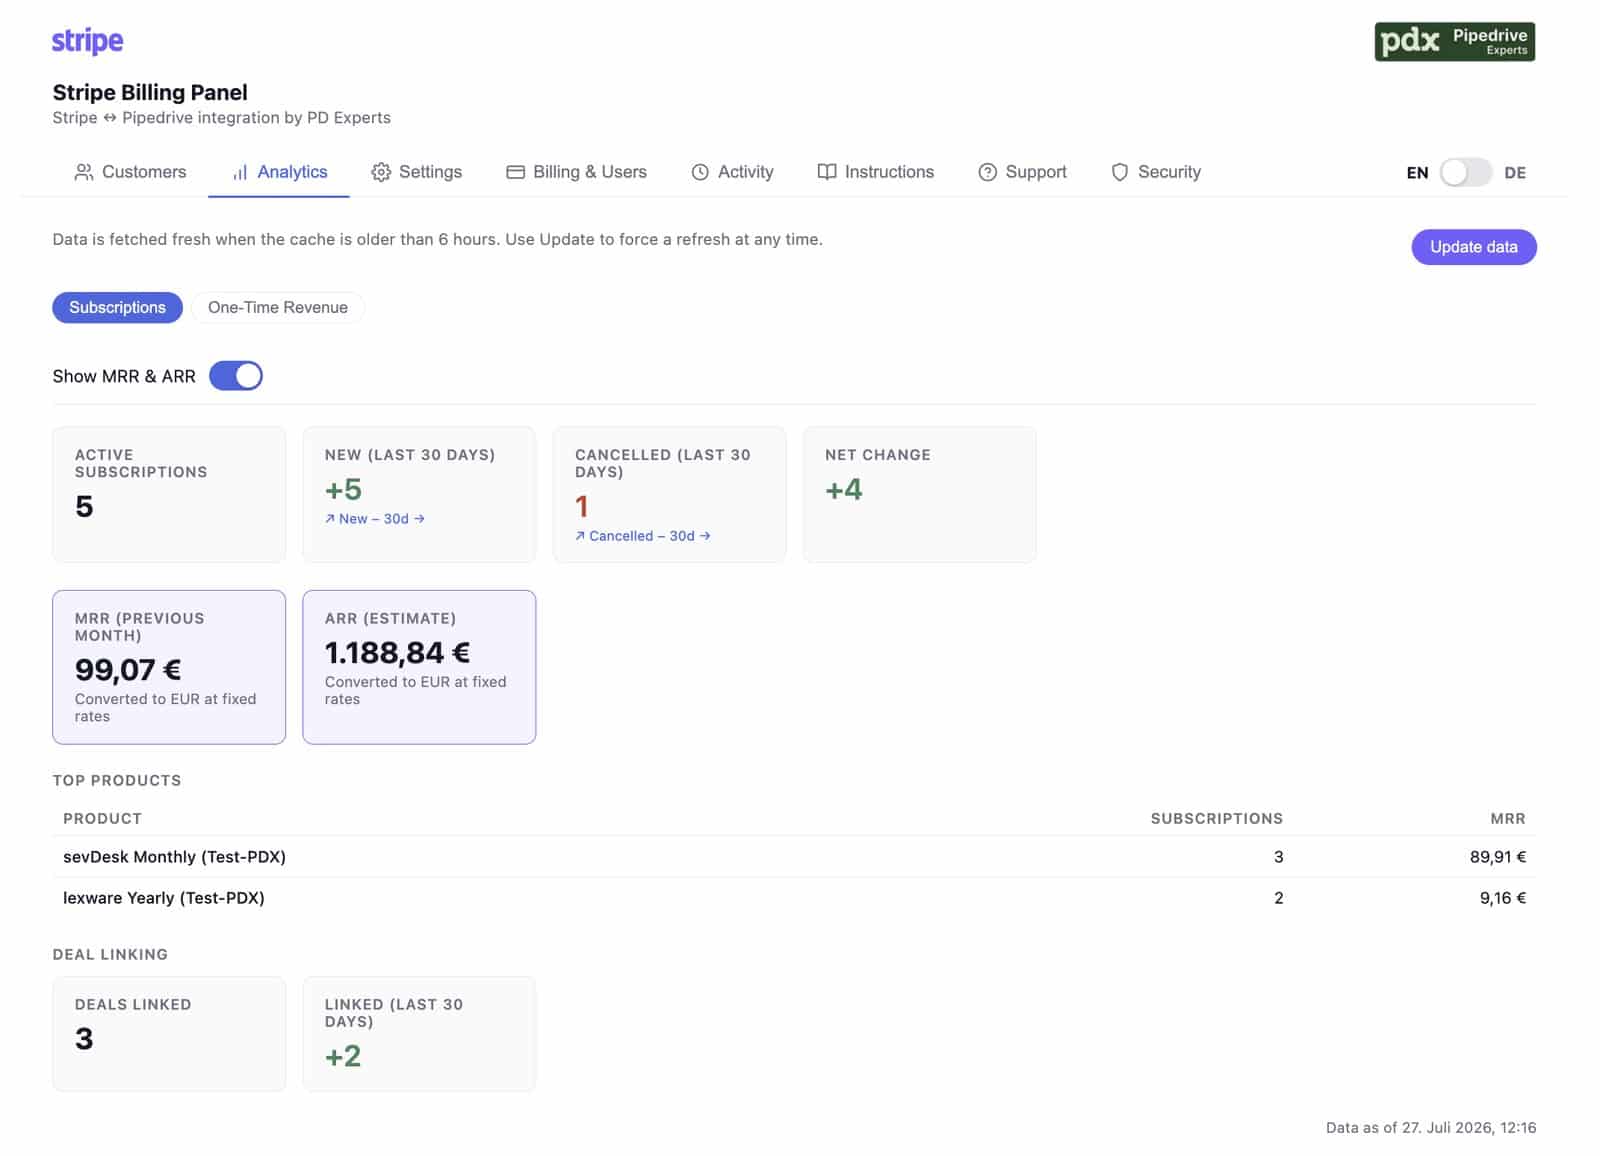1600x1156 pixels.
Task: Click the Active Subscriptions card
Action: click(x=169, y=494)
